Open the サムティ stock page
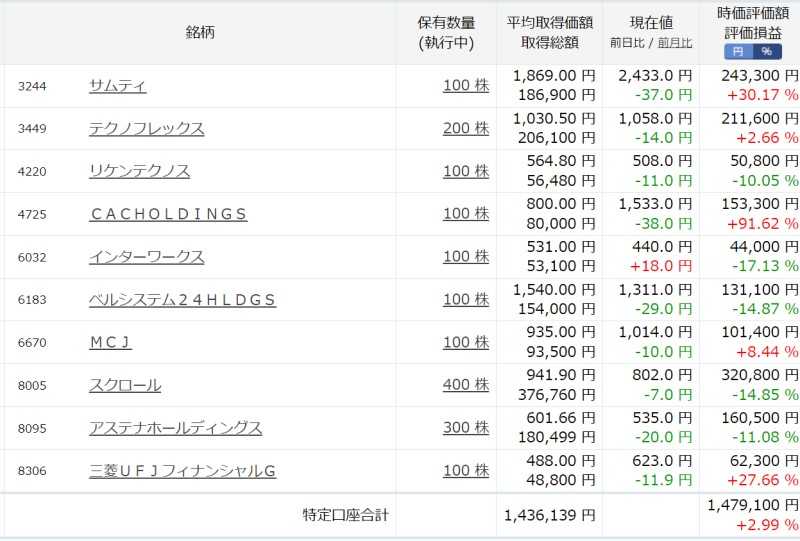The image size is (800, 541). pyautogui.click(x=117, y=86)
